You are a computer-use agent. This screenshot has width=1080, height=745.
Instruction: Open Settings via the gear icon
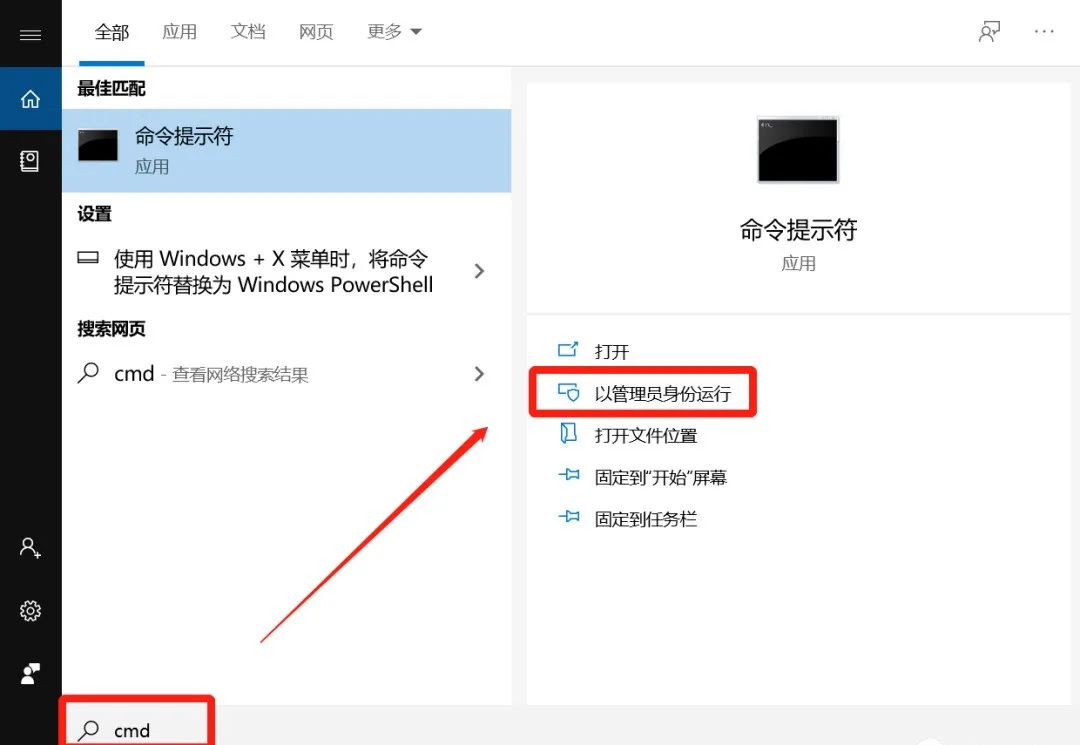pos(30,610)
